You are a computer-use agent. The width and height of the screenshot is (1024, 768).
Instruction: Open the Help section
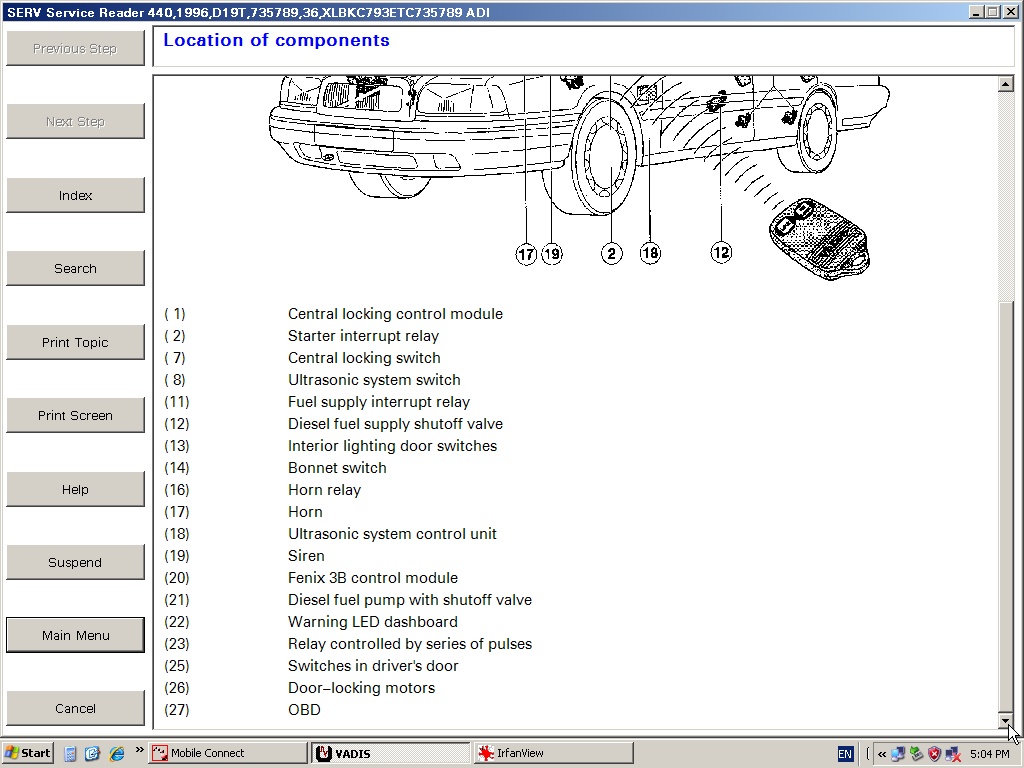[x=75, y=489]
